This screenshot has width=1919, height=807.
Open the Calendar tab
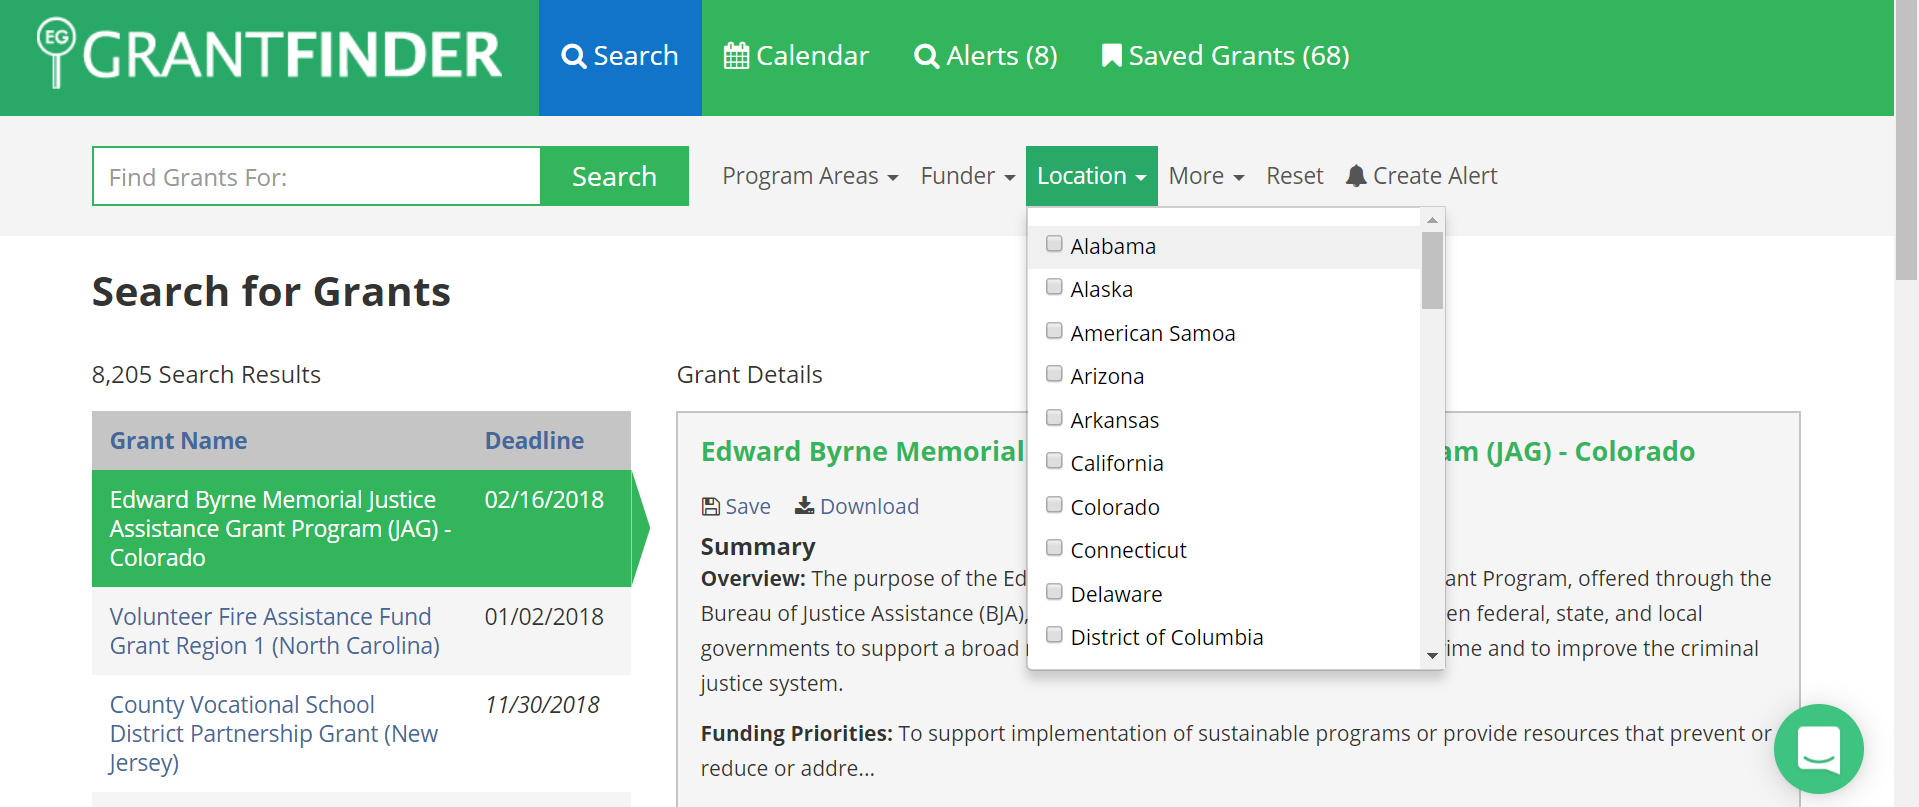(x=796, y=56)
